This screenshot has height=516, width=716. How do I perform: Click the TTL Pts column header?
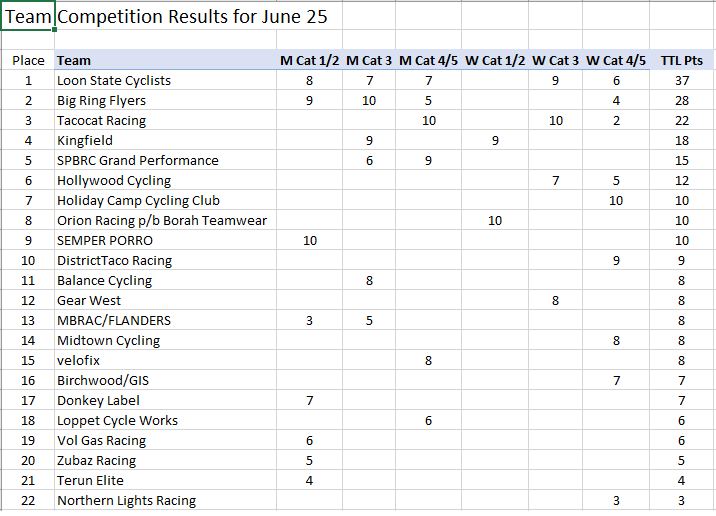click(x=681, y=60)
